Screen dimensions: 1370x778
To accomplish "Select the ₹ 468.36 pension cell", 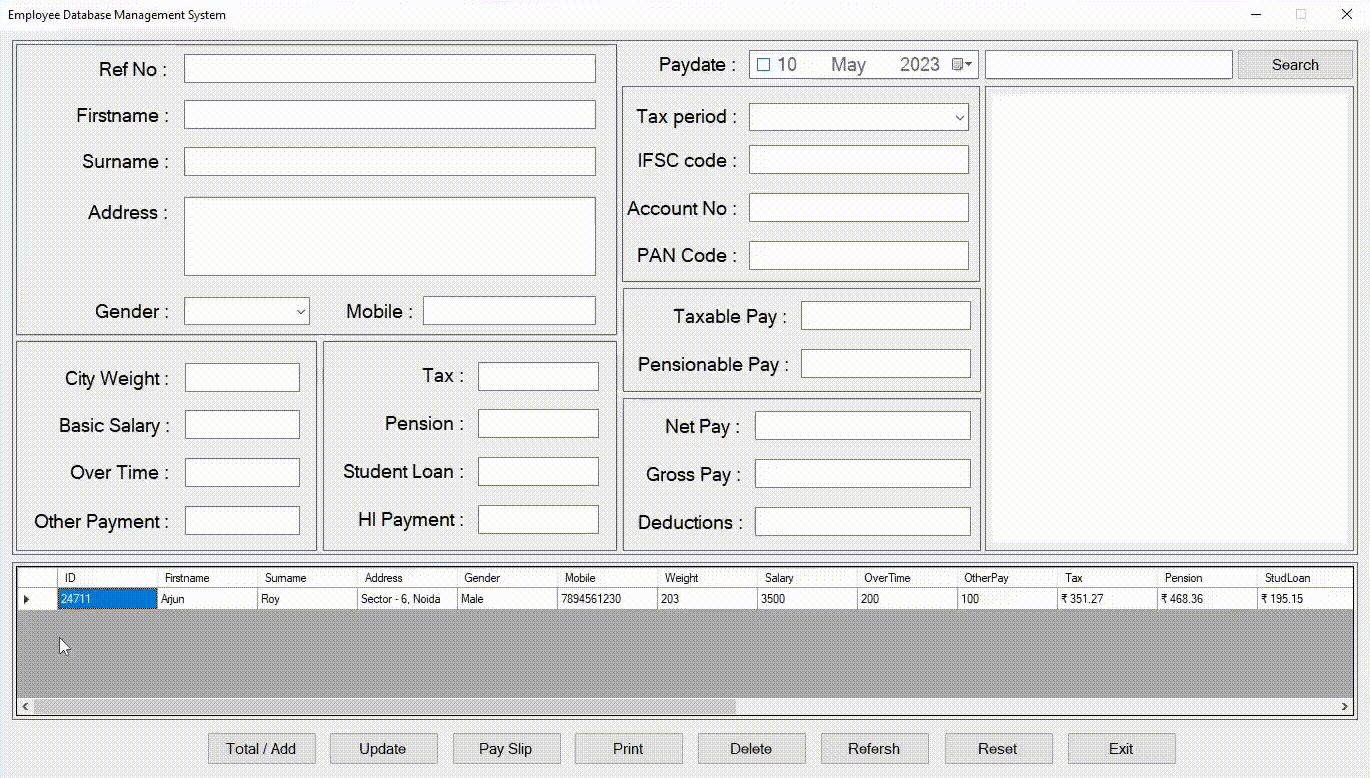I will 1208,599.
